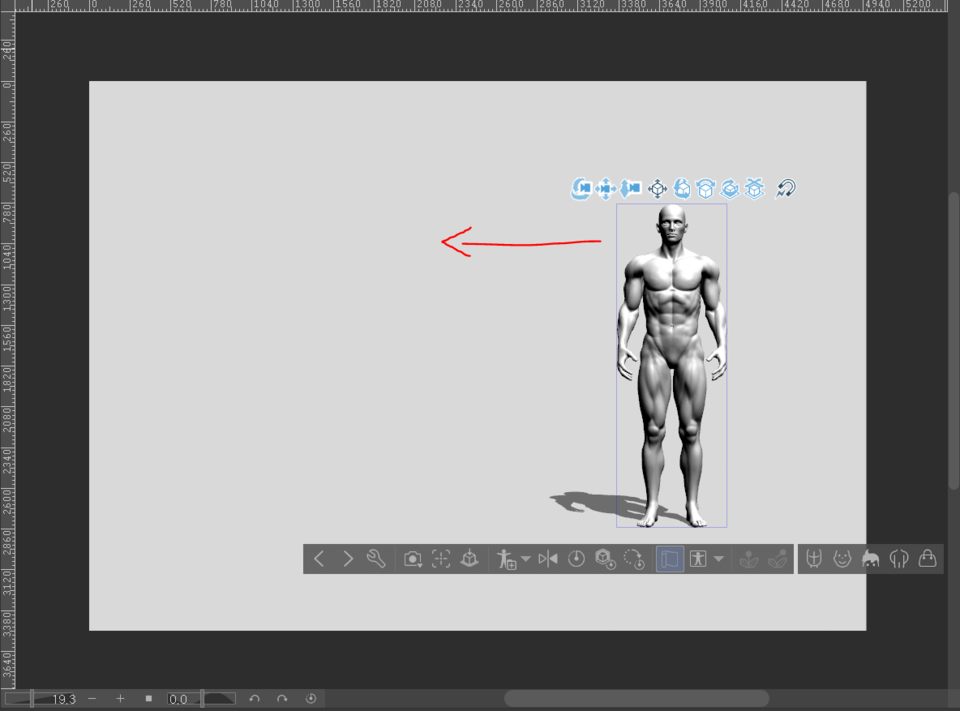Click the handbag accessory icon

click(928, 559)
